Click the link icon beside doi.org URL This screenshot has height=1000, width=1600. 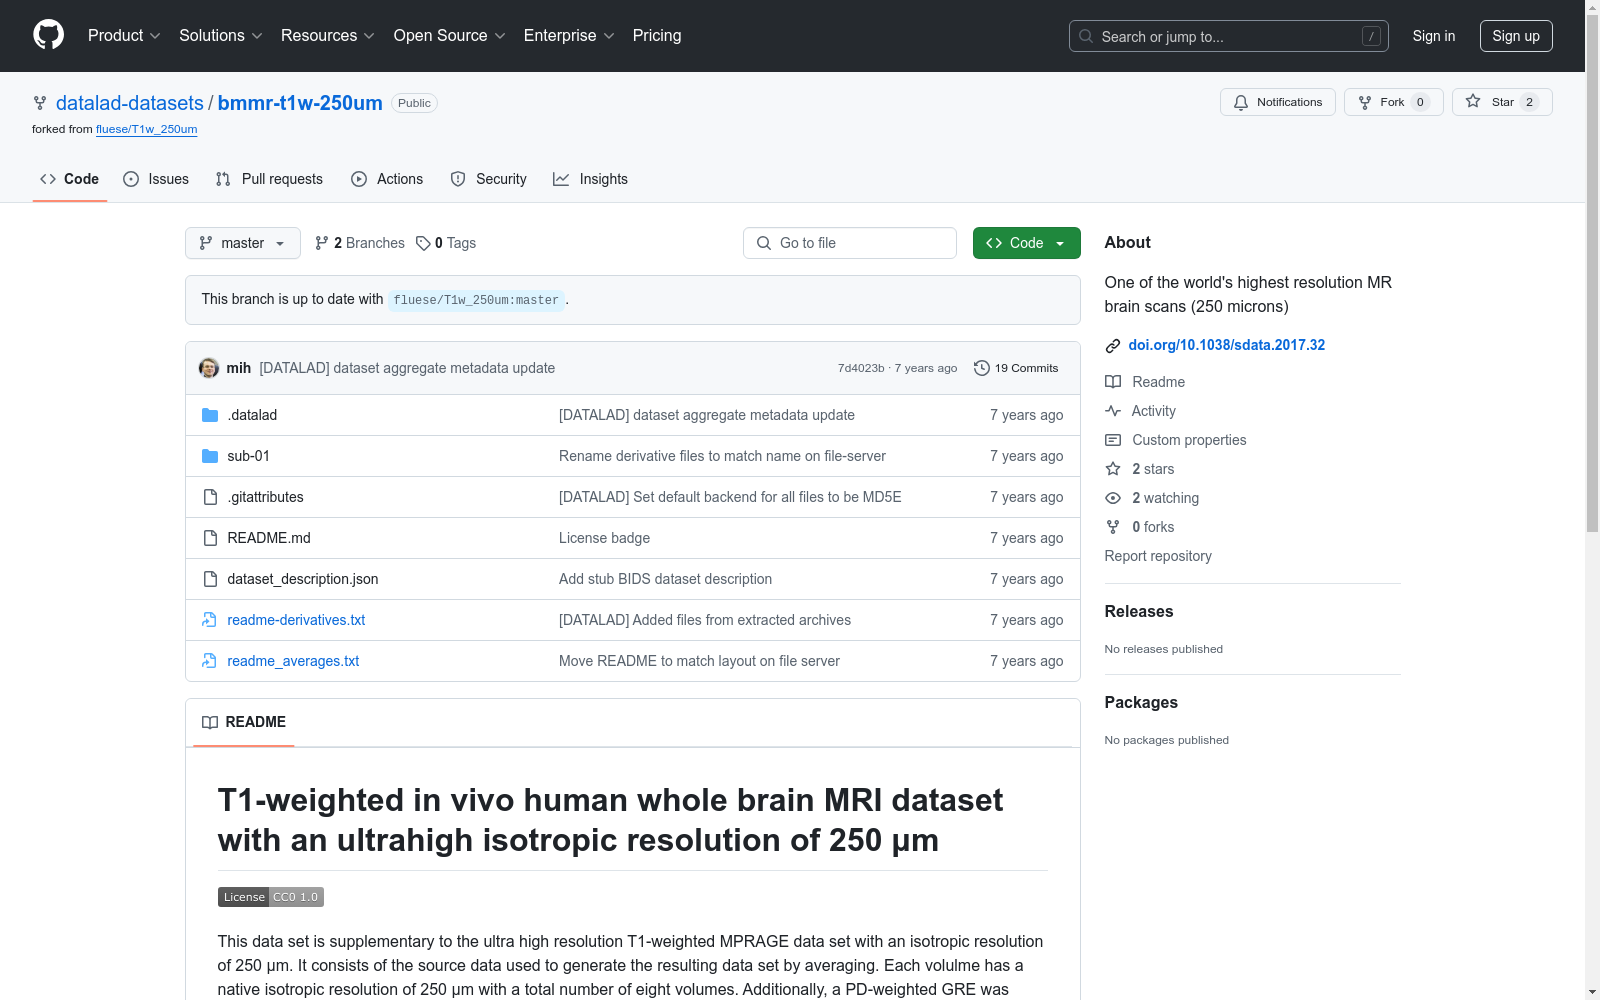coord(1113,346)
